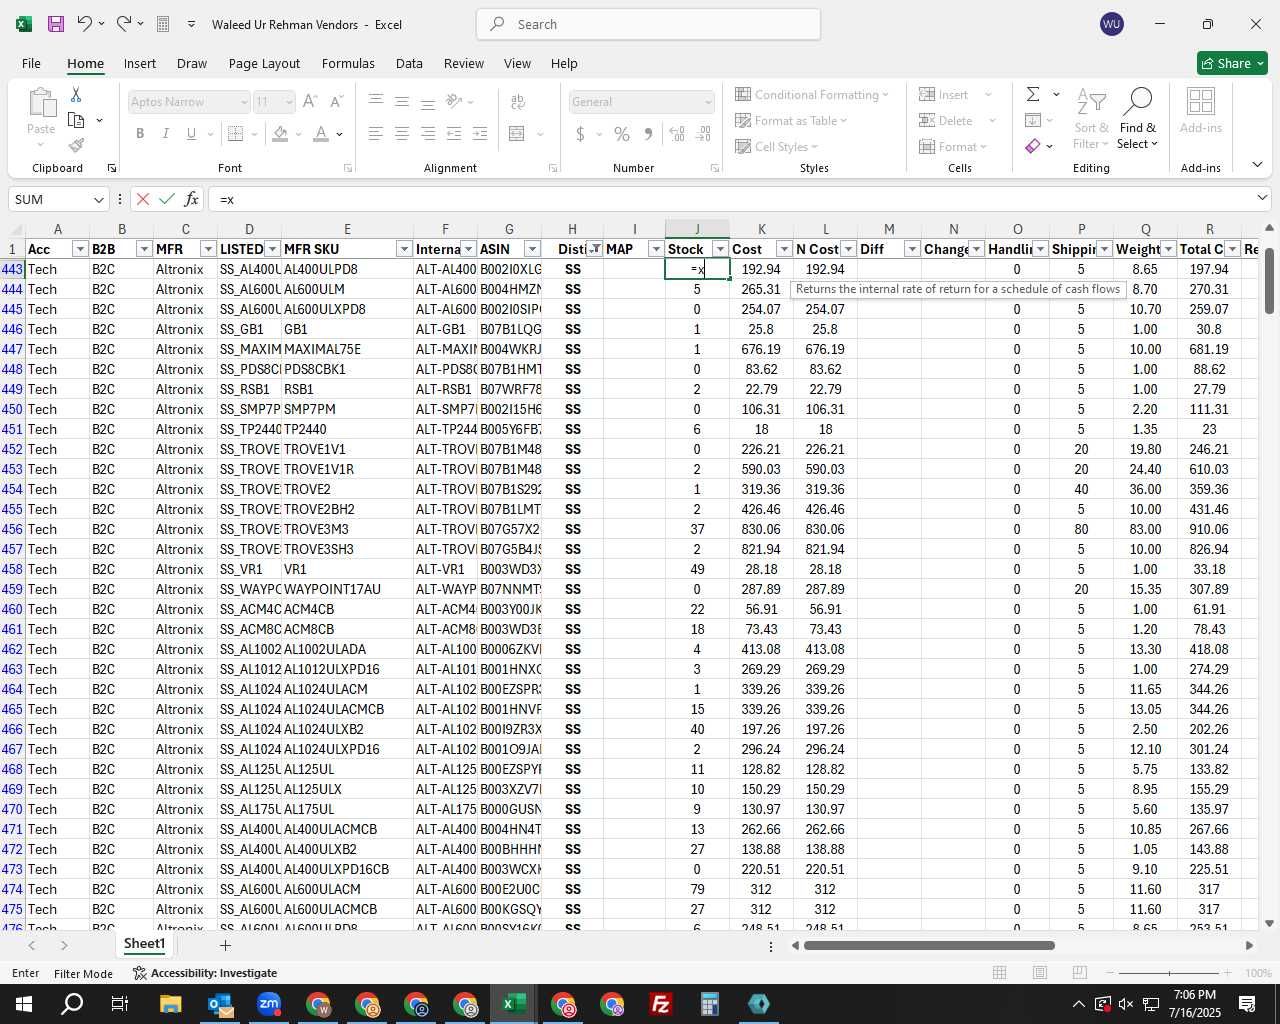This screenshot has height=1024, width=1280.
Task: Open Sort & Filter tool
Action: (x=1091, y=119)
